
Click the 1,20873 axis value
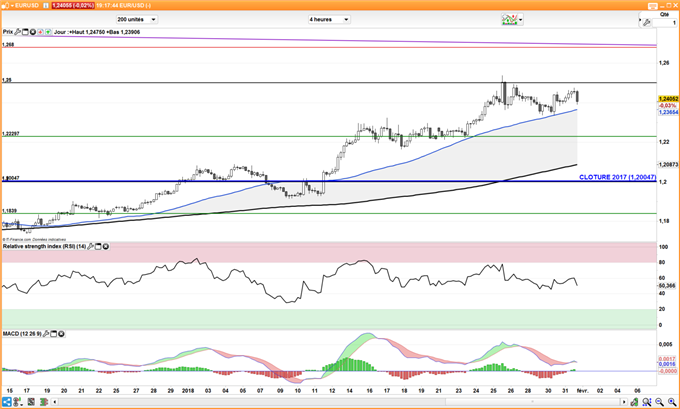[x=668, y=164]
